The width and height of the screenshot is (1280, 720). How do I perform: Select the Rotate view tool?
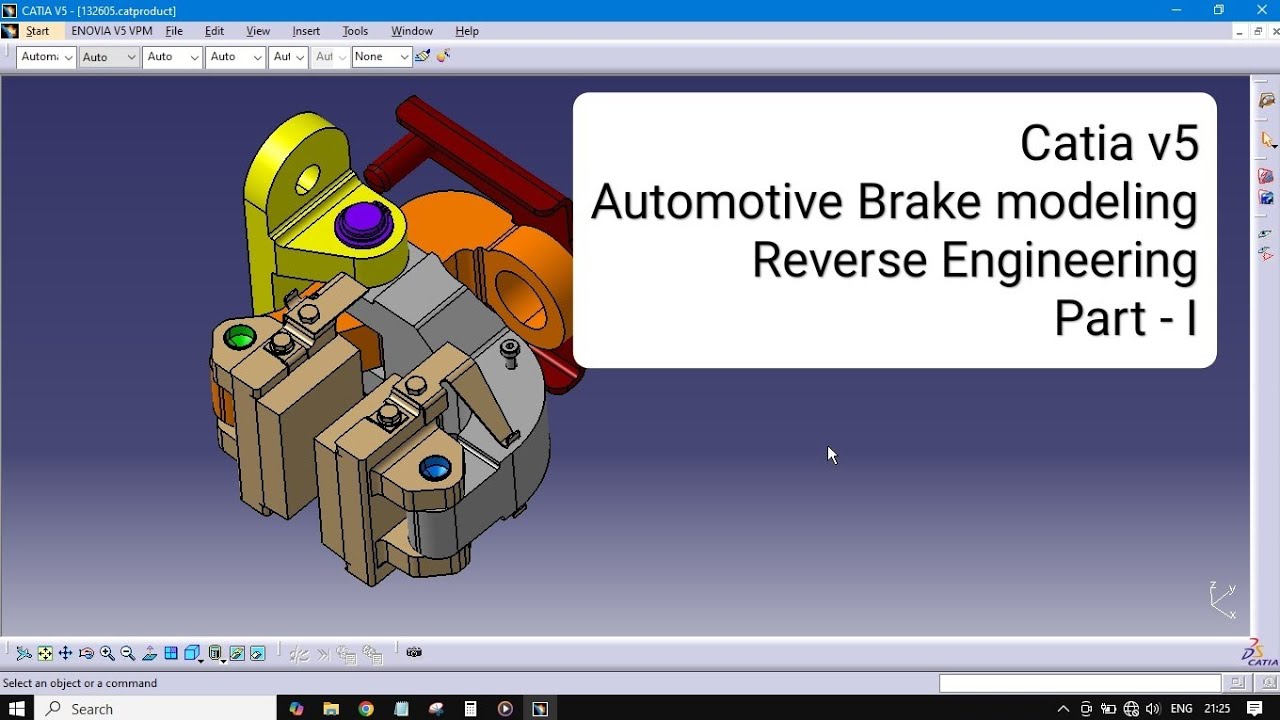point(86,653)
